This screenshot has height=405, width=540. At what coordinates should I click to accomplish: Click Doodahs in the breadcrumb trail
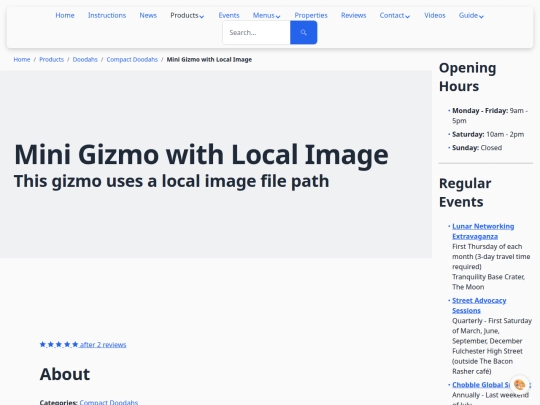85,60
